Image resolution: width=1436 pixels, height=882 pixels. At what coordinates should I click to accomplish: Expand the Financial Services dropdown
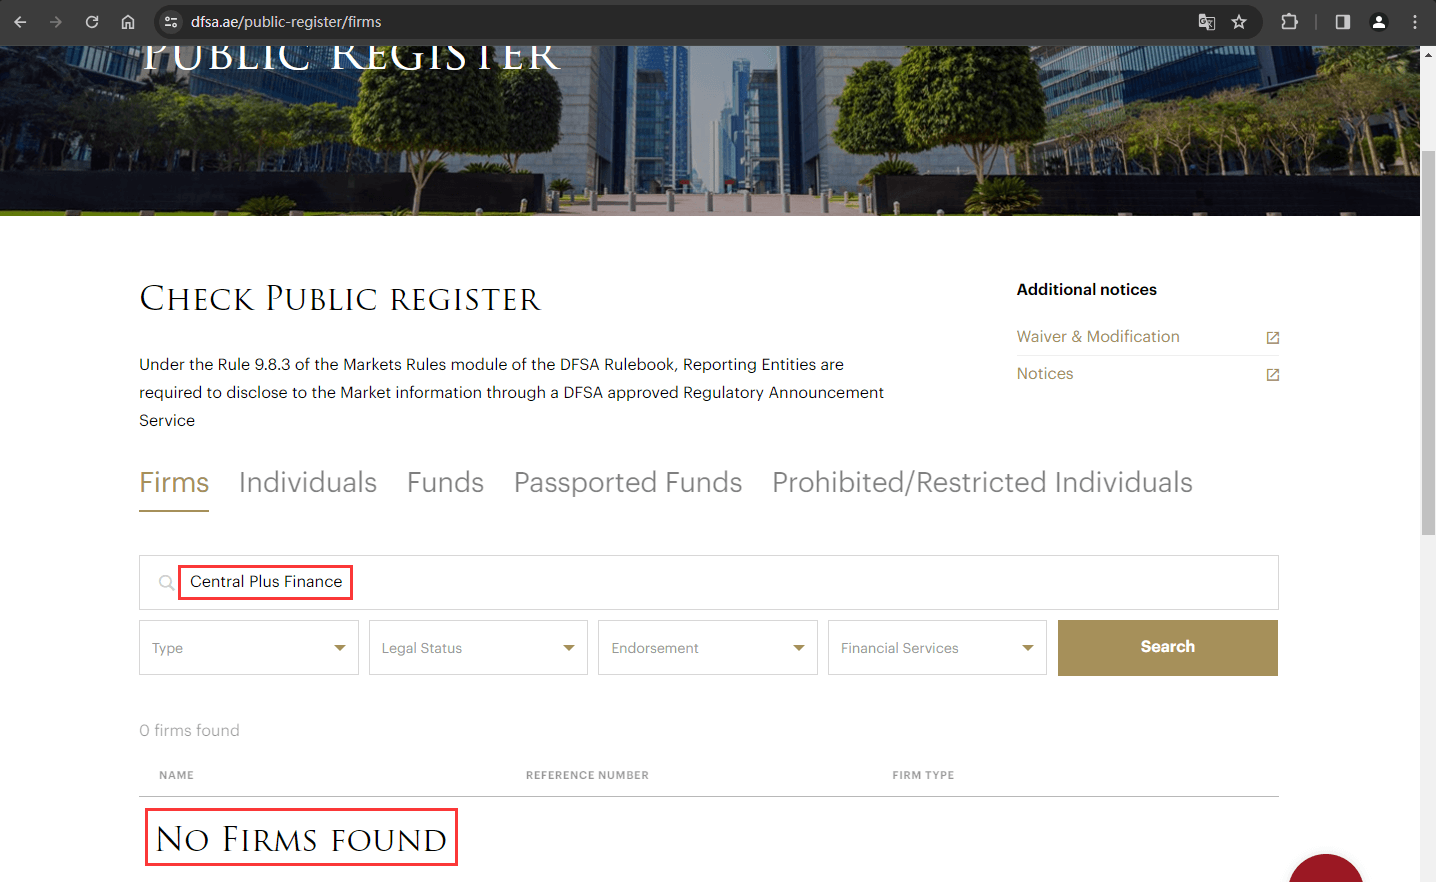click(x=937, y=648)
